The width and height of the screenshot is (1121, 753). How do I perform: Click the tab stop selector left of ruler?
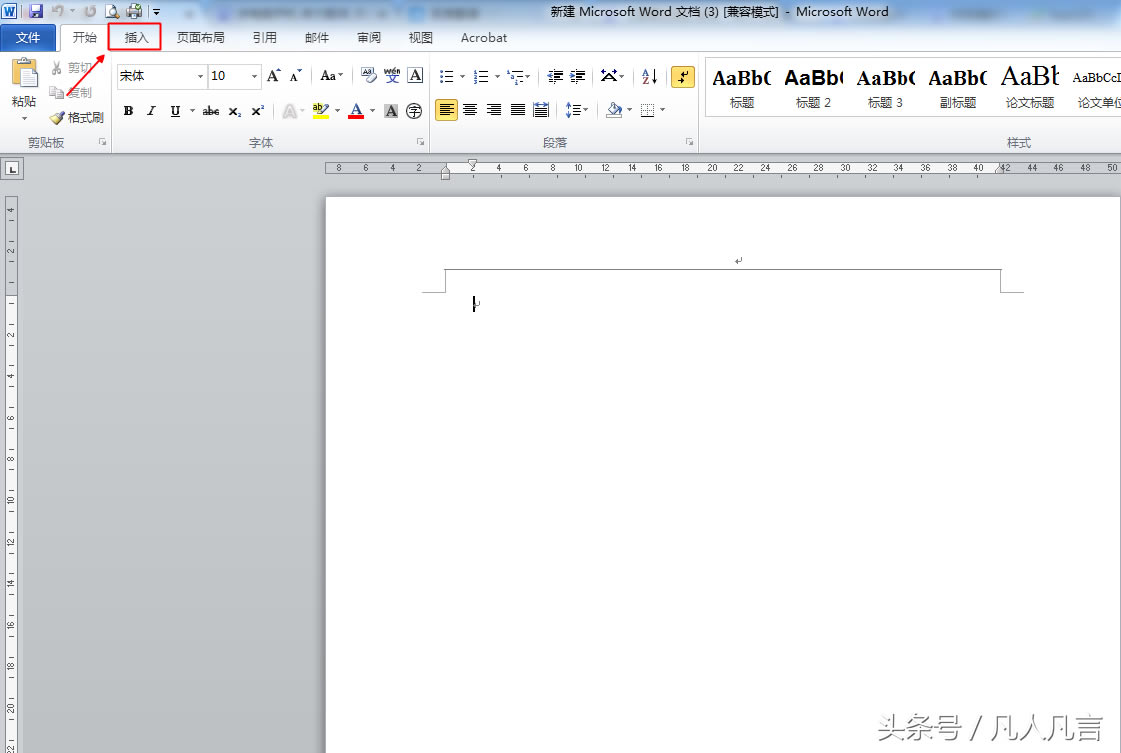click(x=12, y=168)
